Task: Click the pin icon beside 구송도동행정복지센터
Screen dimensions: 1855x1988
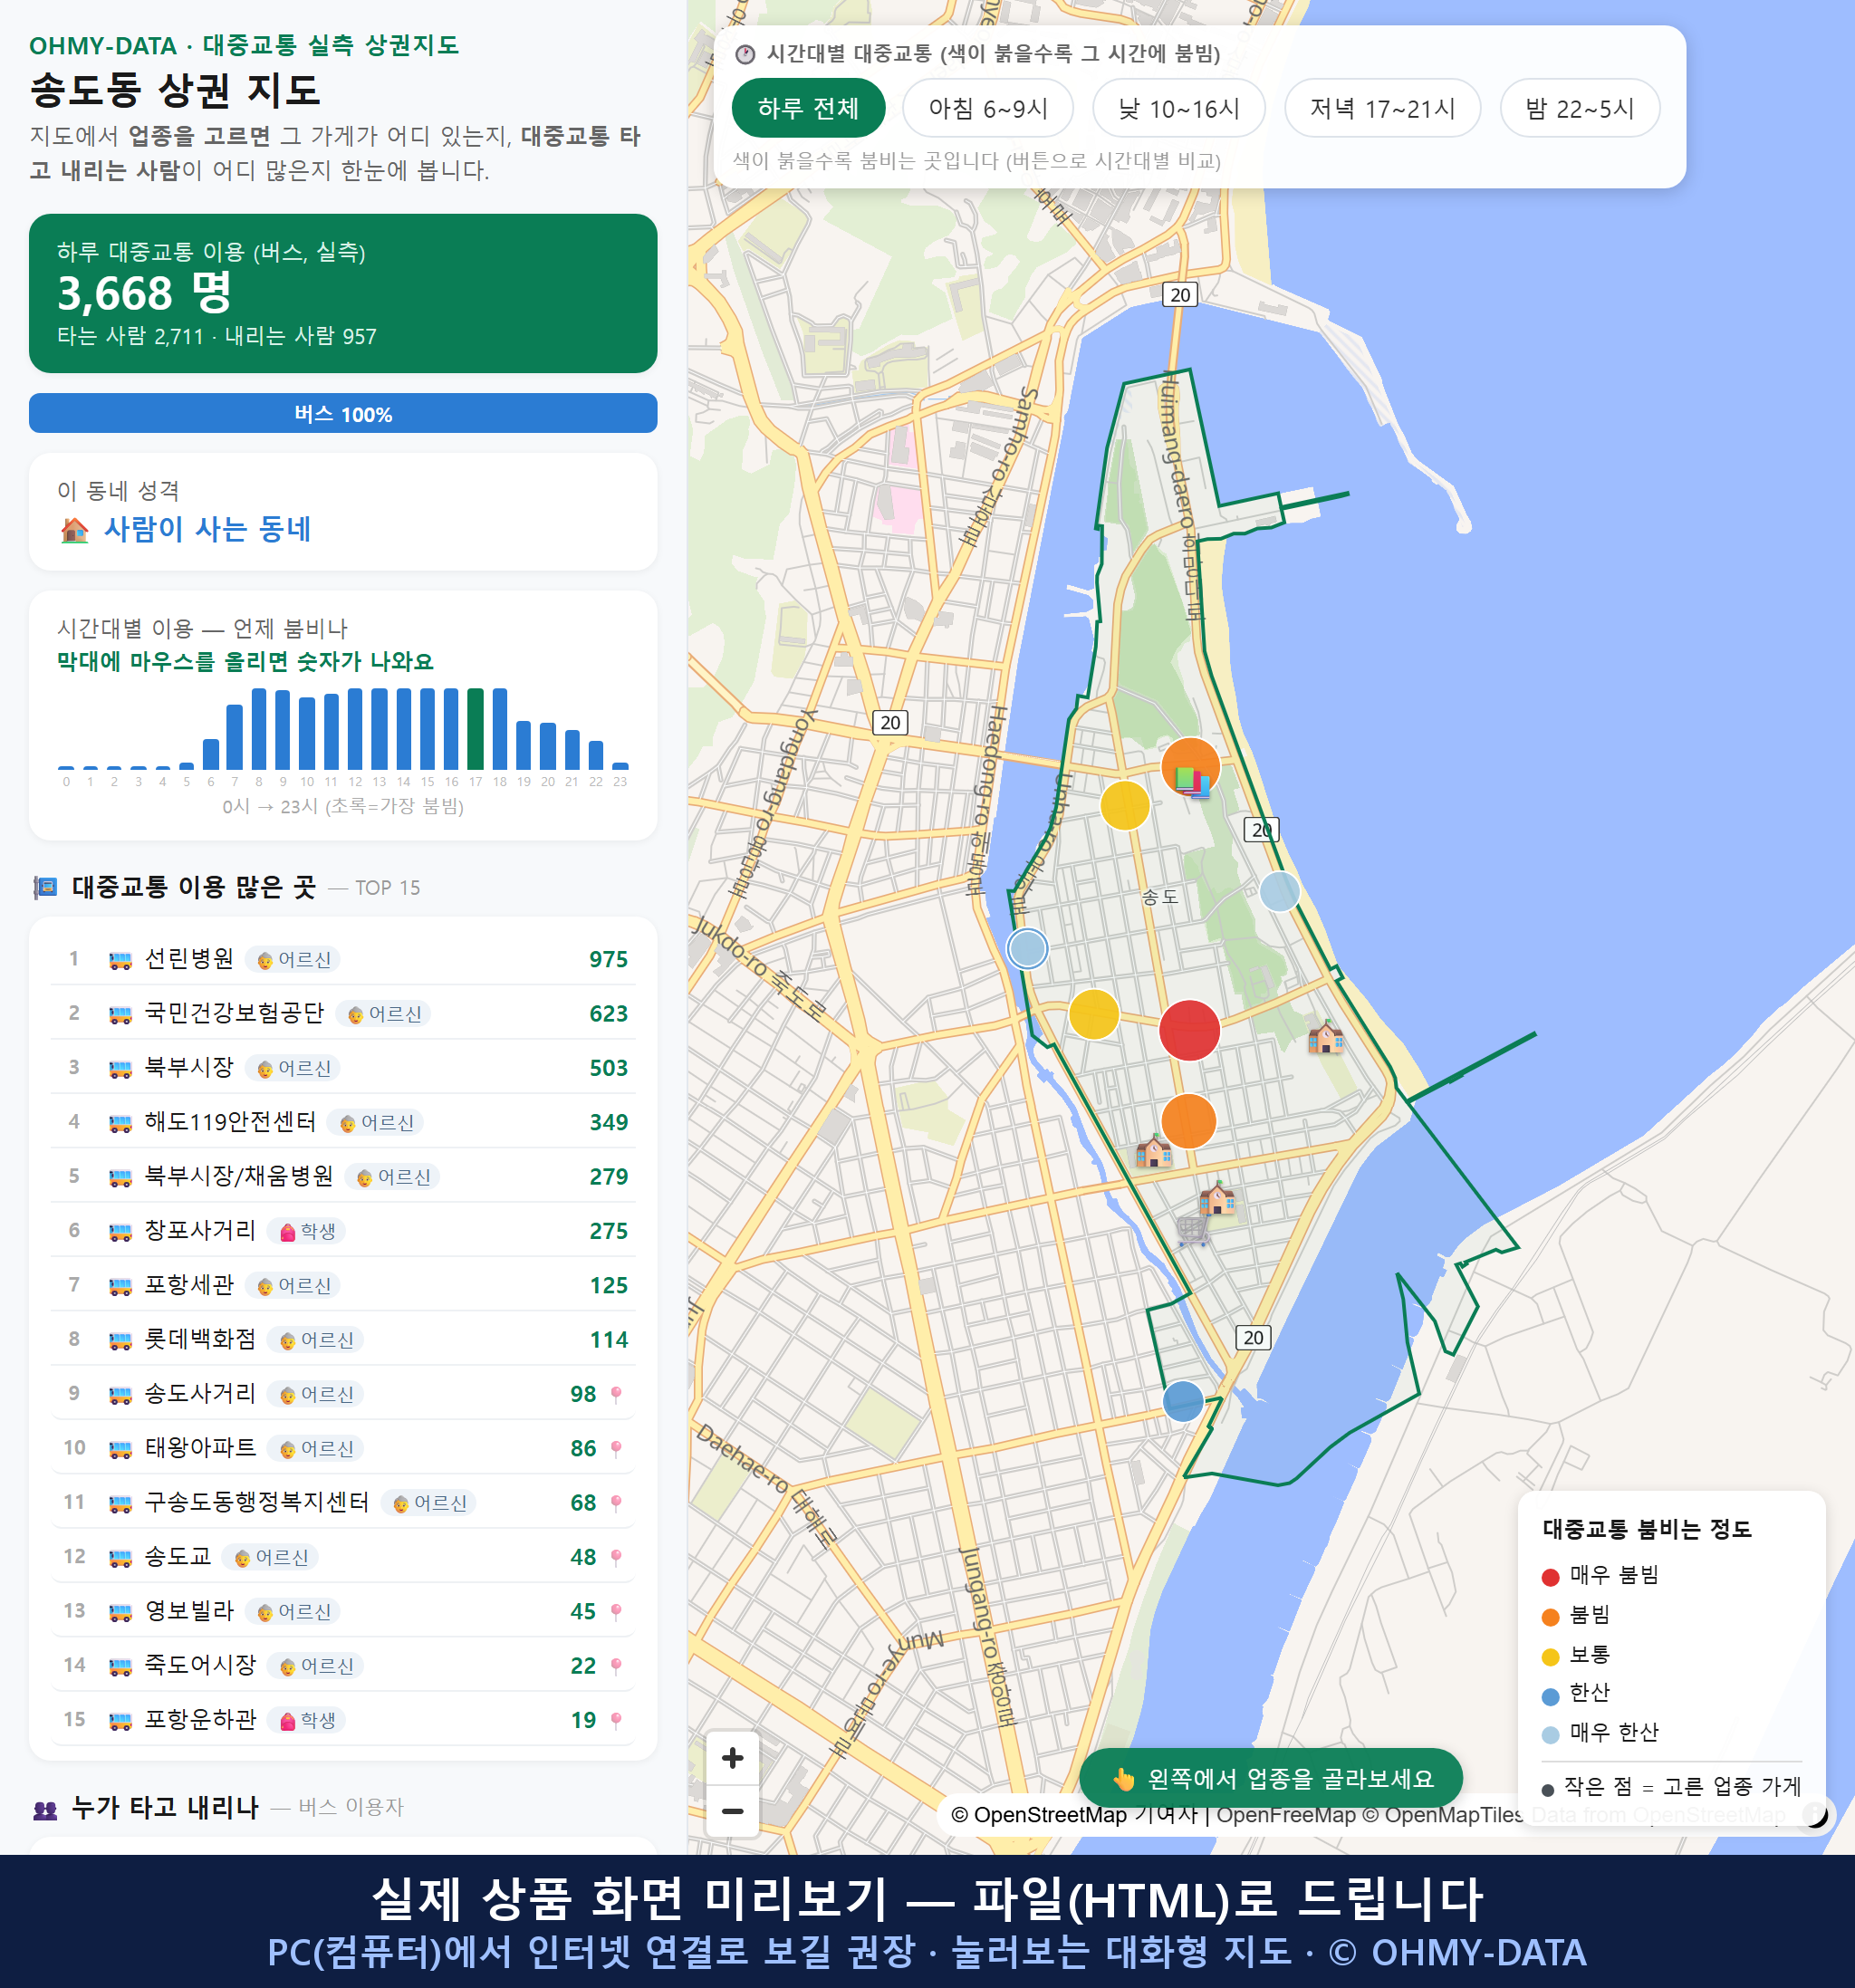Action: tap(616, 1503)
